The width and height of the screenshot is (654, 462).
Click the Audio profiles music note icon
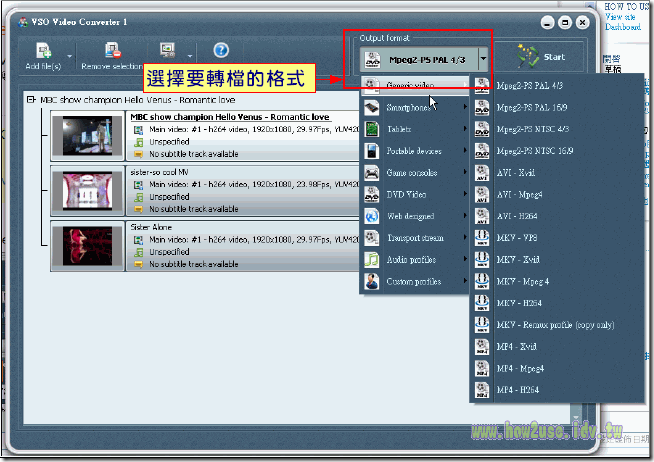click(372, 259)
